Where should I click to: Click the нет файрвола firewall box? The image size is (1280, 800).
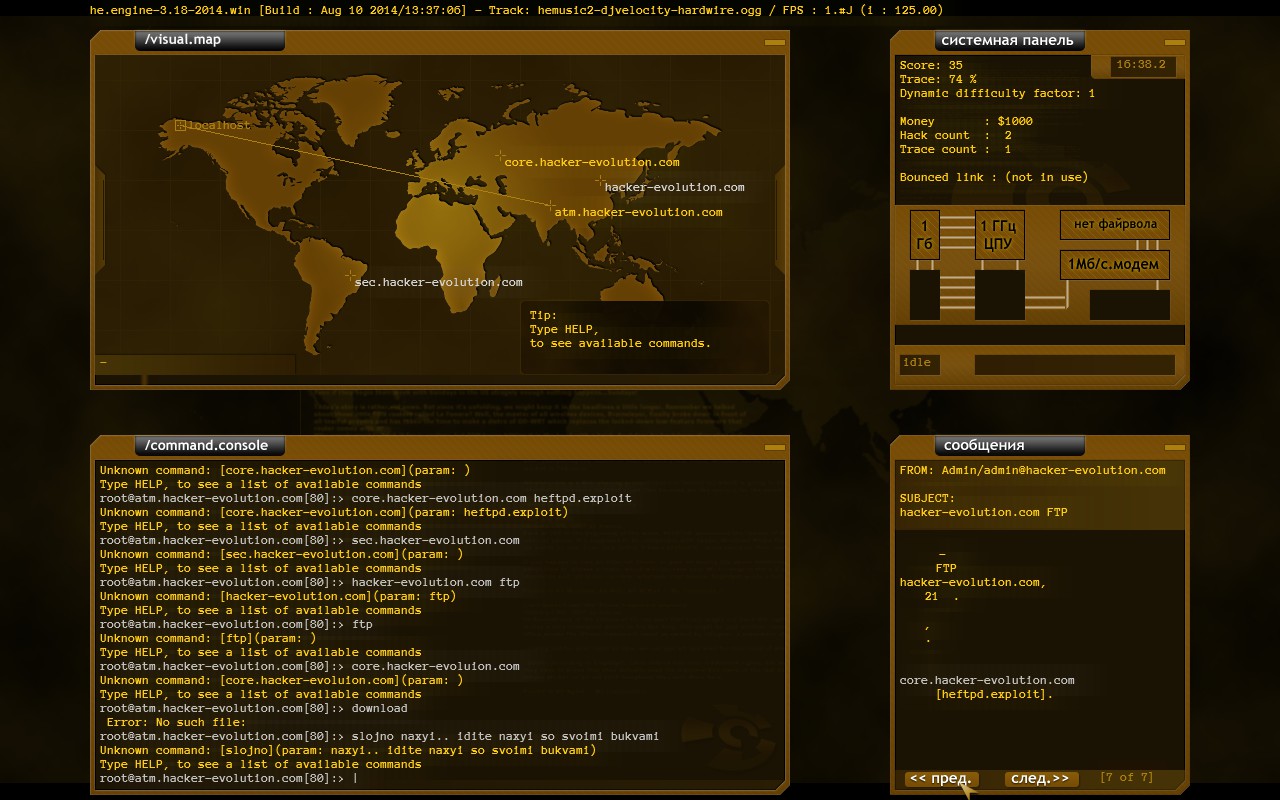tap(1115, 225)
